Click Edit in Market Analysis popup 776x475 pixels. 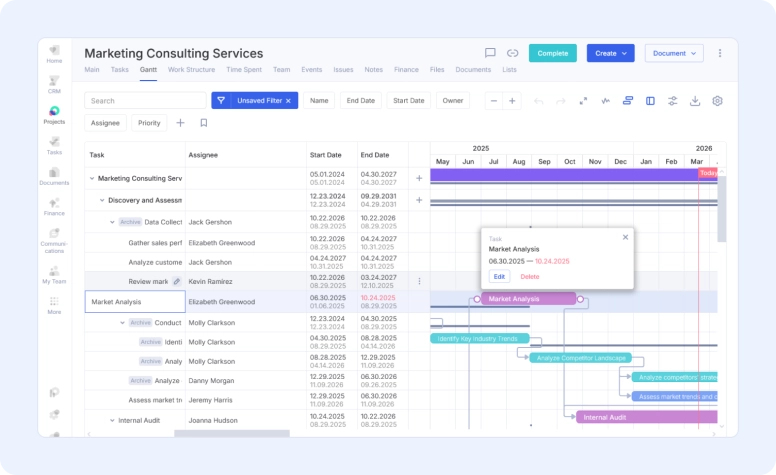(x=499, y=277)
